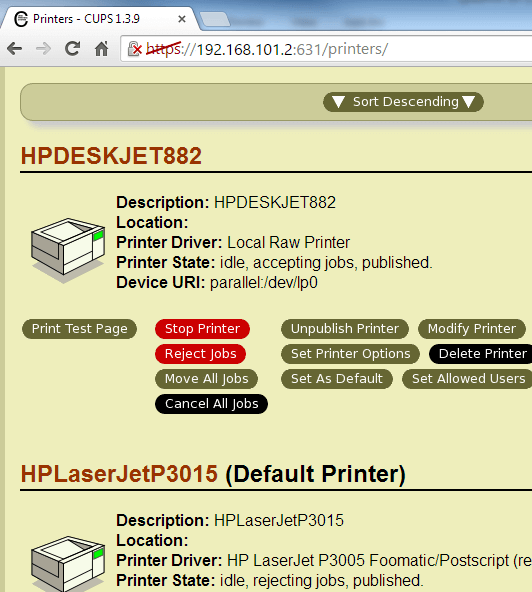532x592 pixels.
Task: Click the state text 'idle, accepting jobs, published.'
Action: (326, 263)
